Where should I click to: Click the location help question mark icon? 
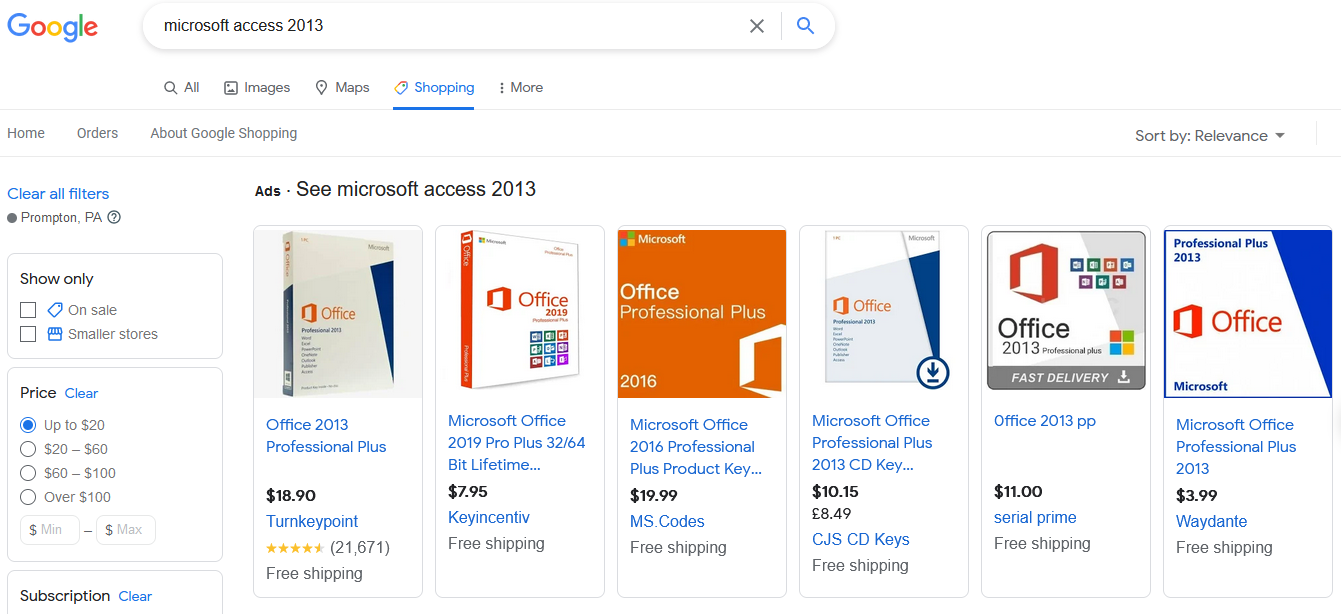point(114,217)
